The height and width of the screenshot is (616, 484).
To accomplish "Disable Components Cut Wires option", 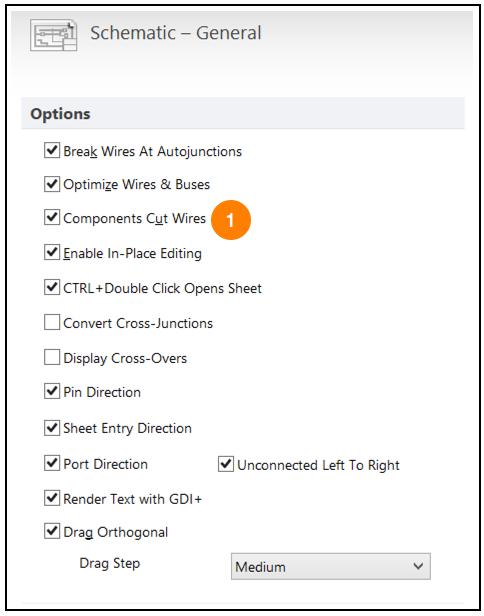I will [x=52, y=217].
